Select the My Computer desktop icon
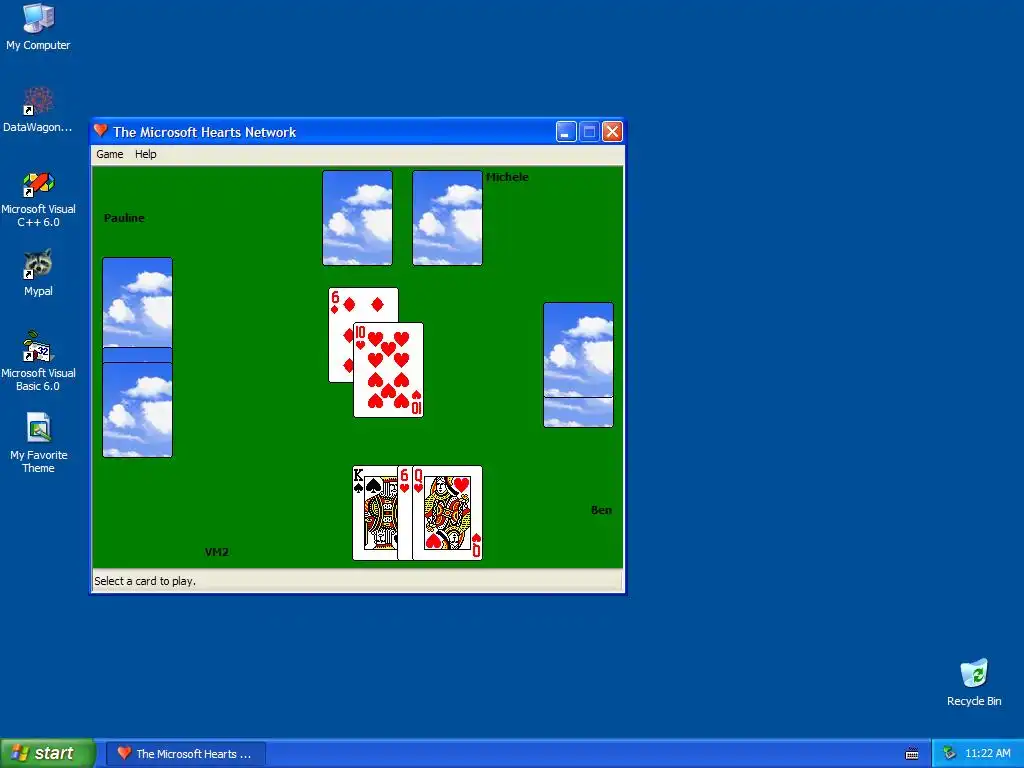The width and height of the screenshot is (1024, 768). 38,27
